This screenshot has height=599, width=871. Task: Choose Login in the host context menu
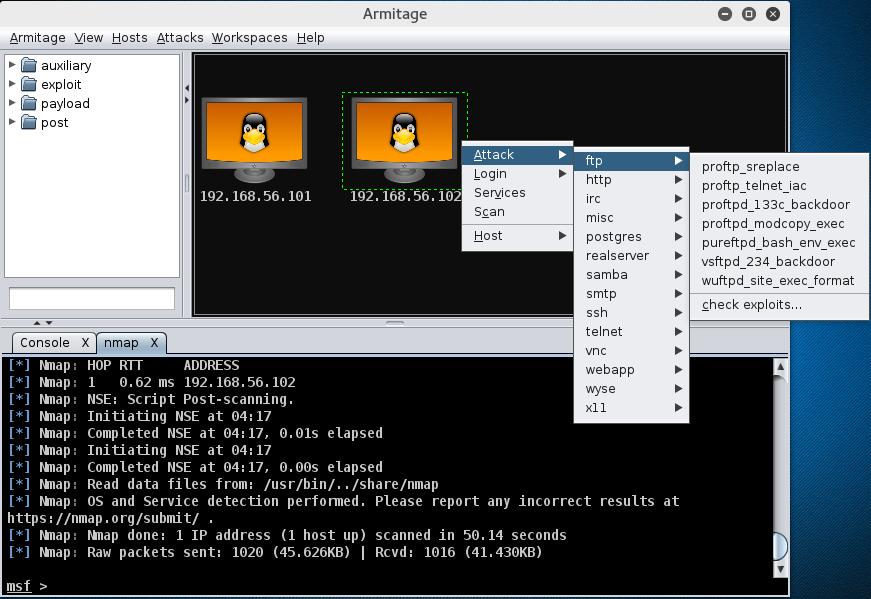tap(517, 174)
